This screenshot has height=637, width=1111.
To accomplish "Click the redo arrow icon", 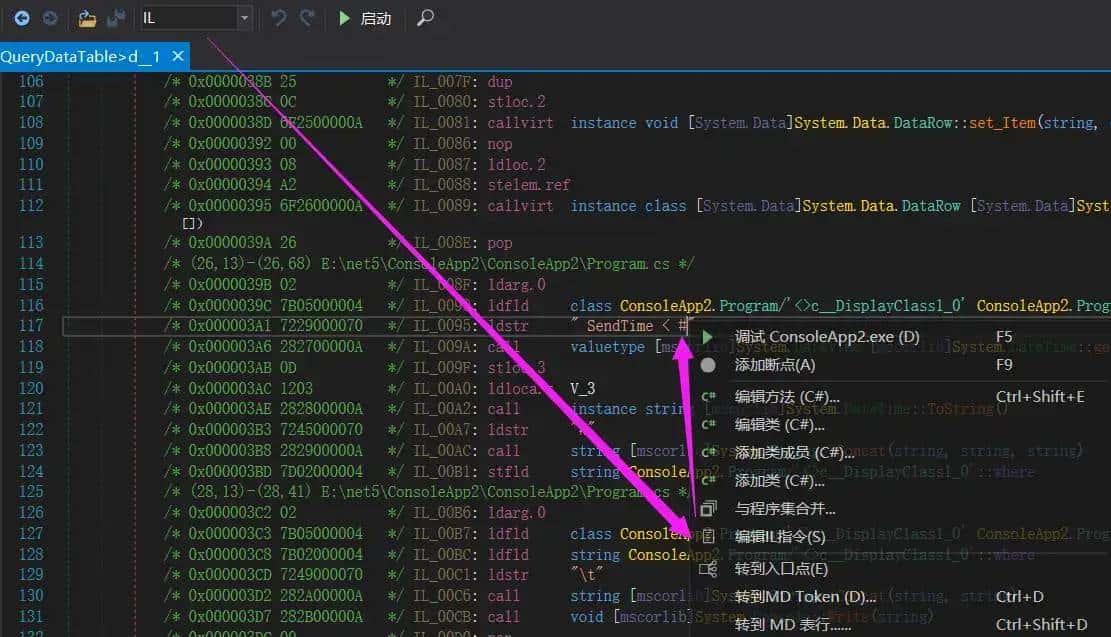I will [306, 17].
